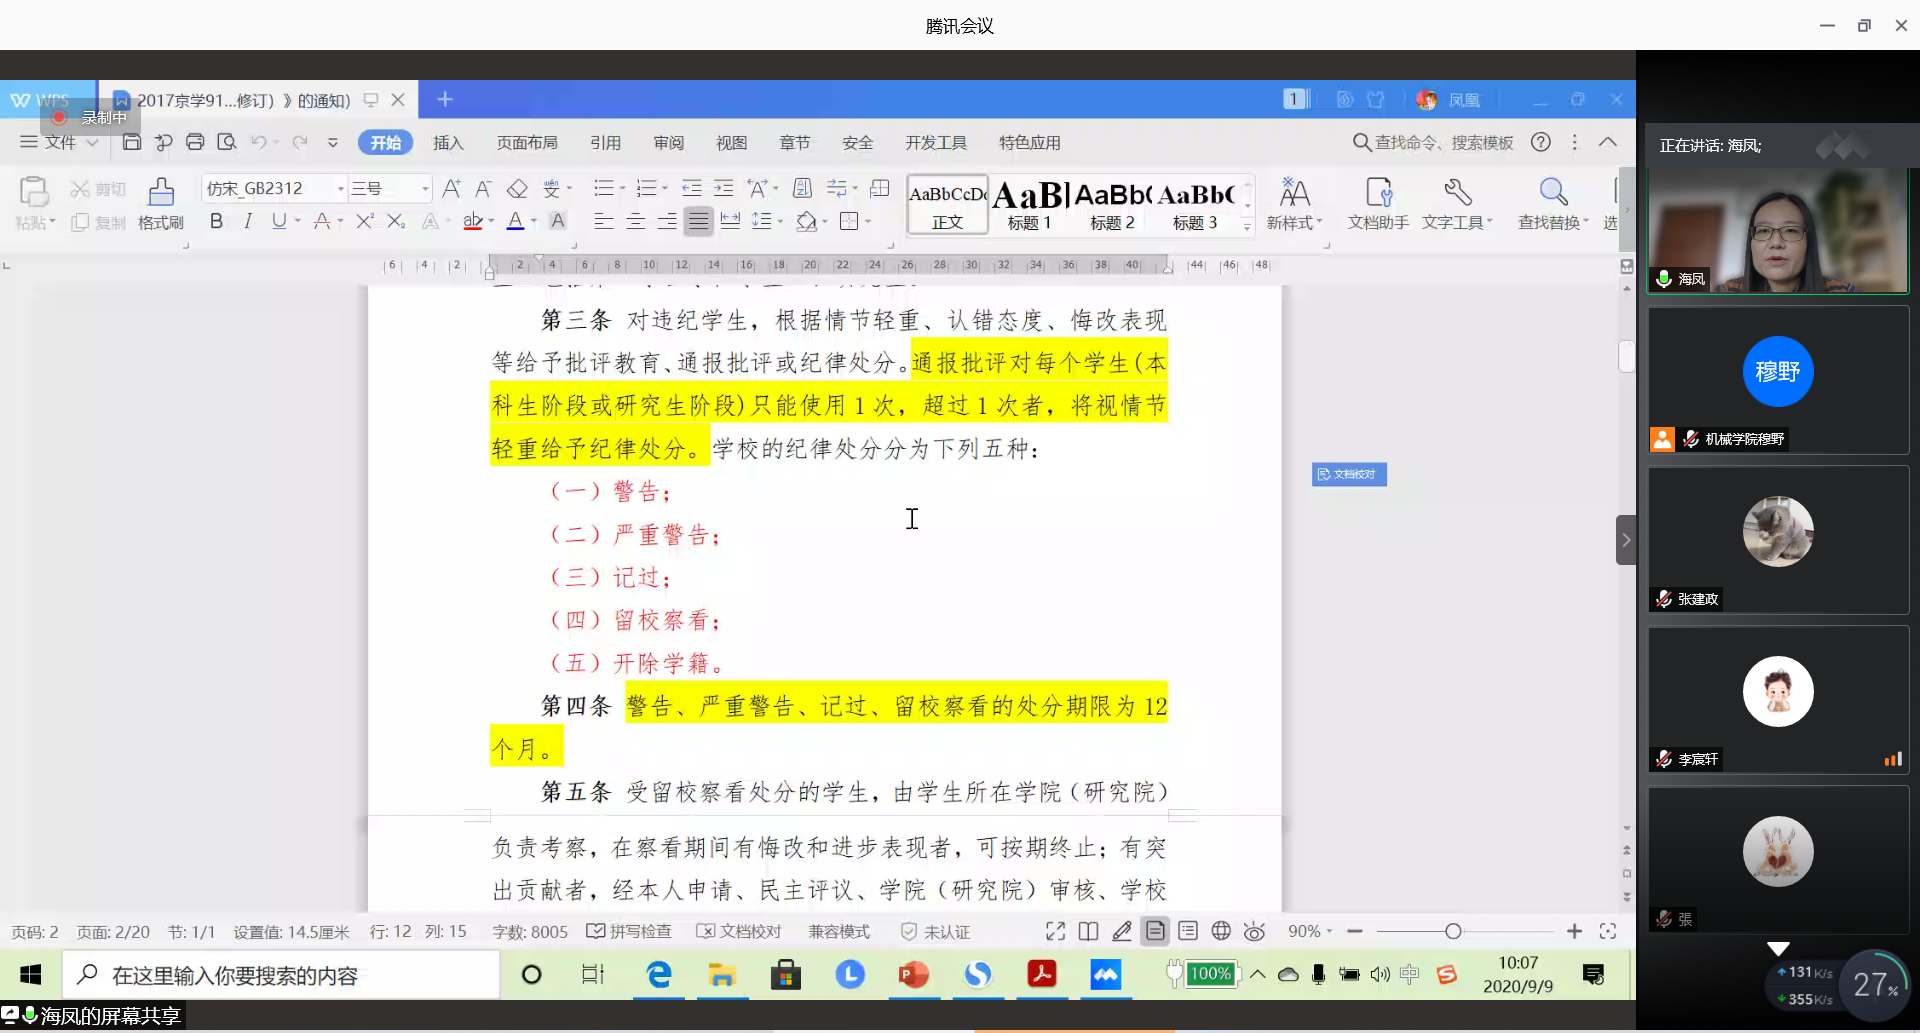Expand the font size dropdown 三号
The image size is (1920, 1033).
pos(425,188)
